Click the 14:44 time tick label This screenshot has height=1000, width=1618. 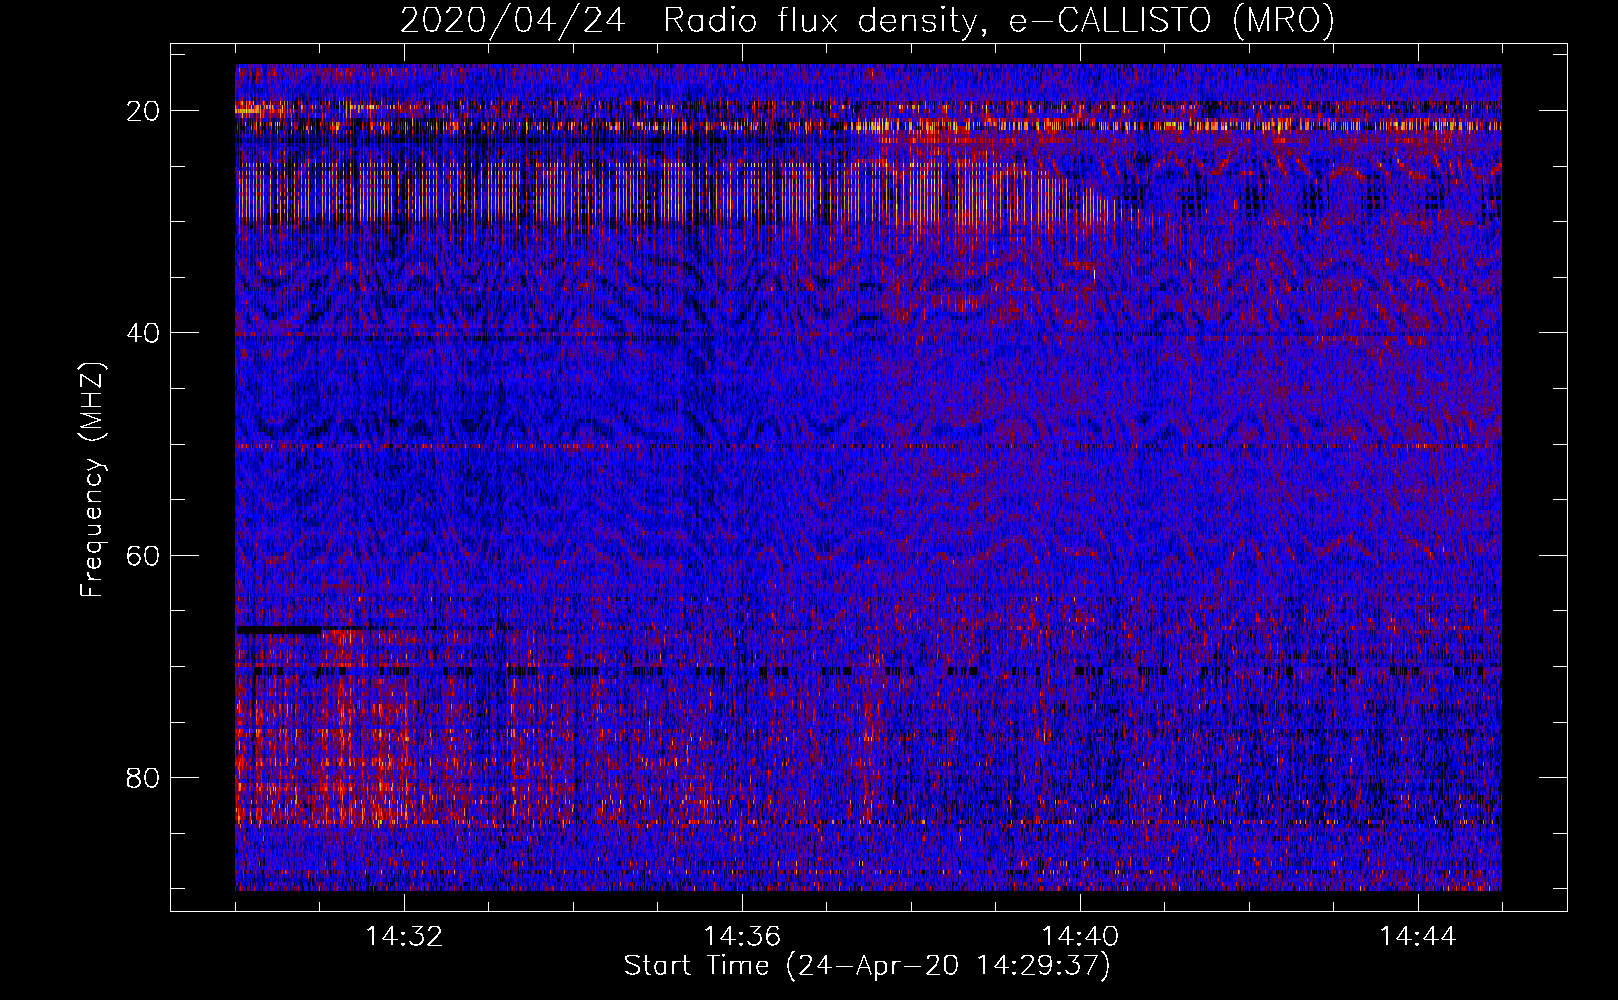[x=1418, y=937]
